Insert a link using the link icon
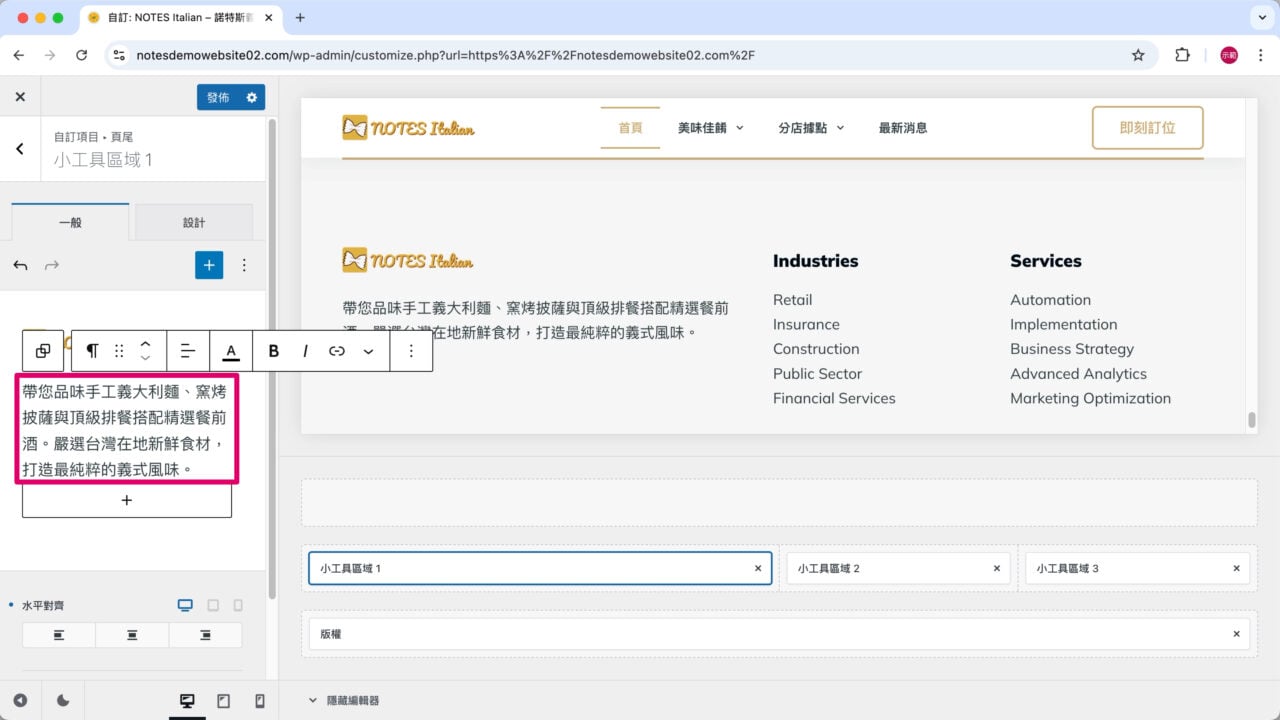The width and height of the screenshot is (1280, 720). tap(337, 351)
